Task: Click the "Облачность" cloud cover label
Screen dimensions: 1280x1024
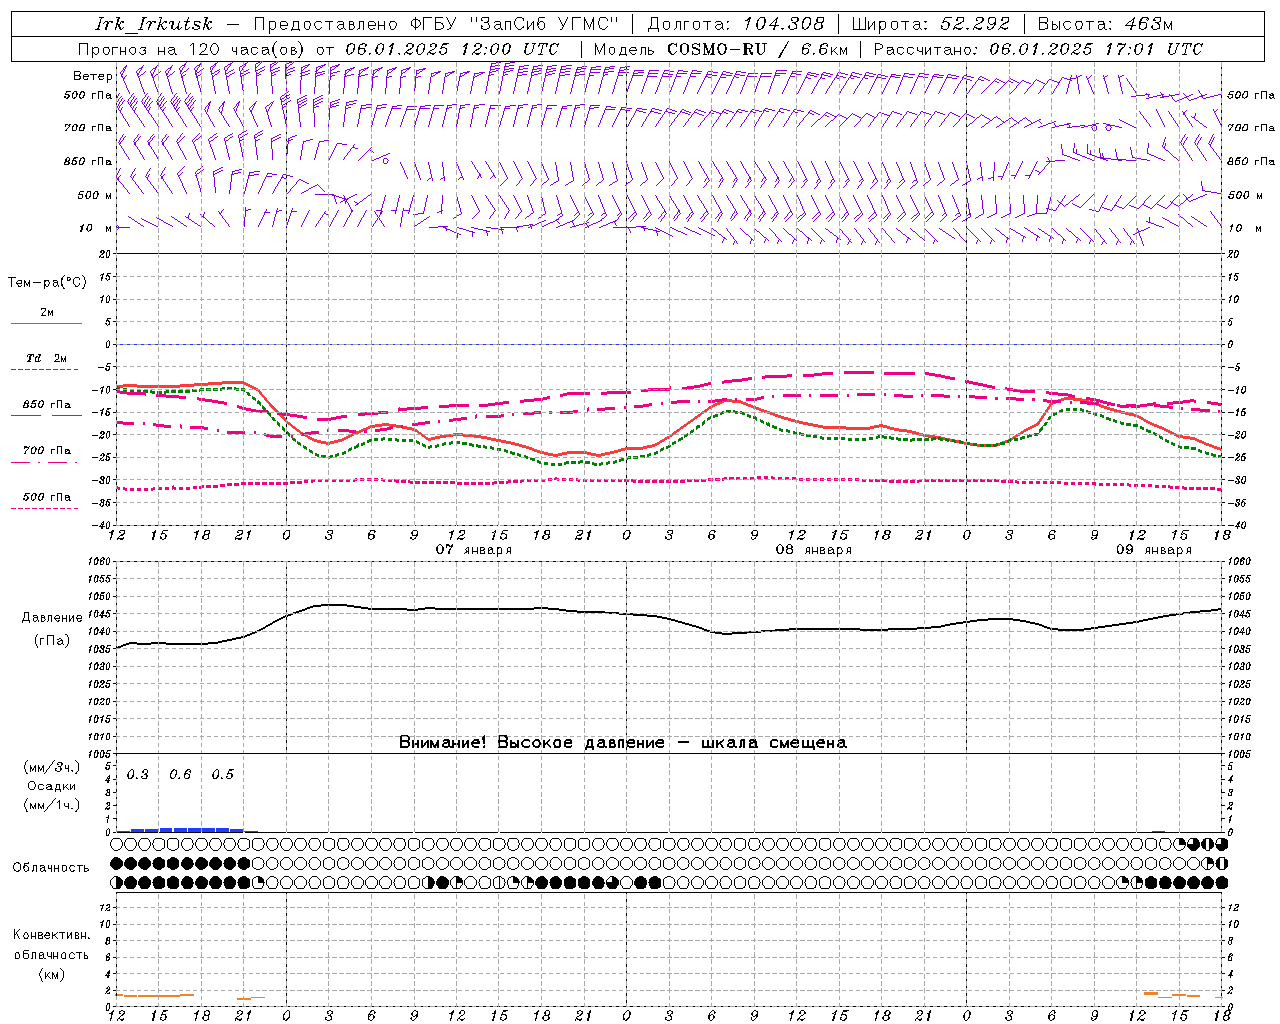Action: (51, 868)
